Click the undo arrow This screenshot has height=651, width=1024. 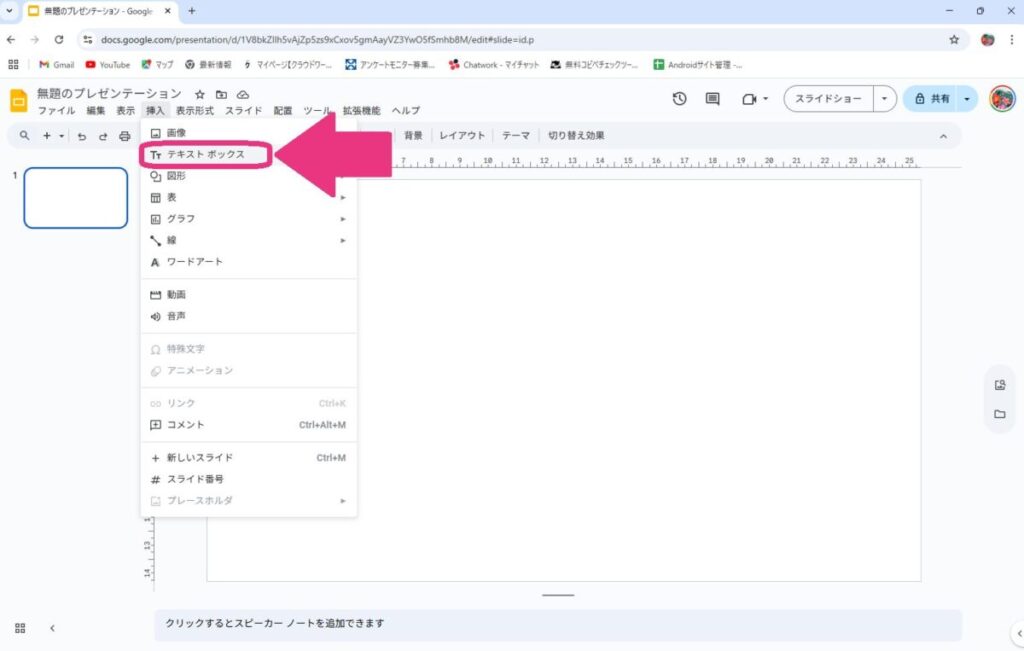(82, 136)
